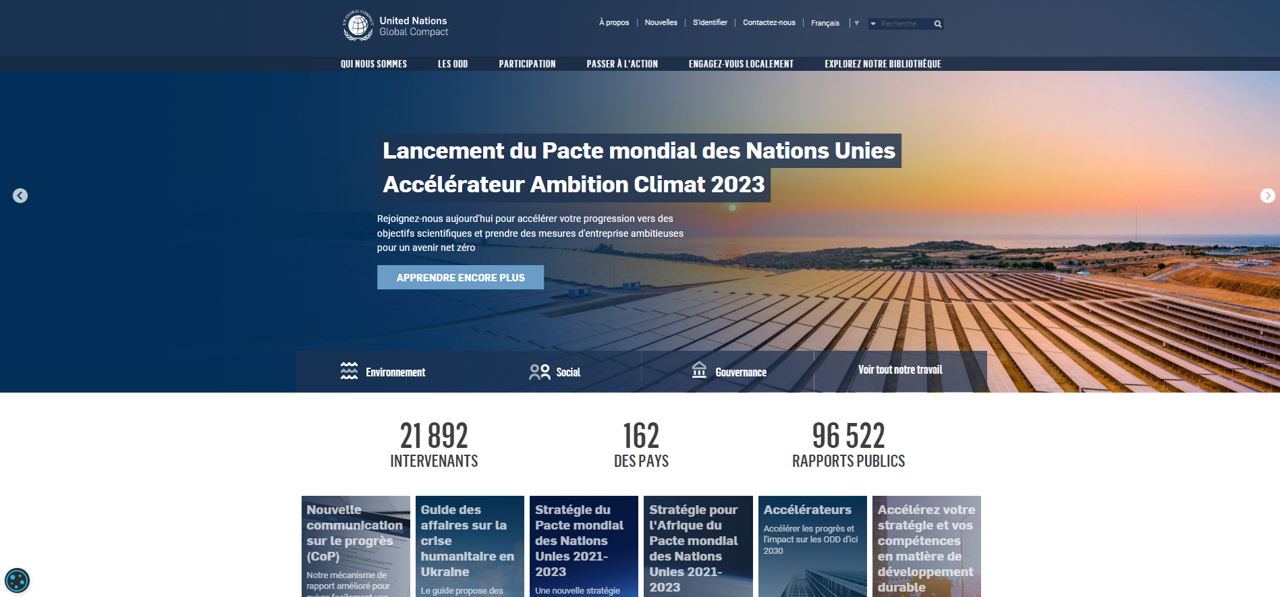This screenshot has height=597, width=1280.
Task: Click the Social tab label
Action: point(568,372)
